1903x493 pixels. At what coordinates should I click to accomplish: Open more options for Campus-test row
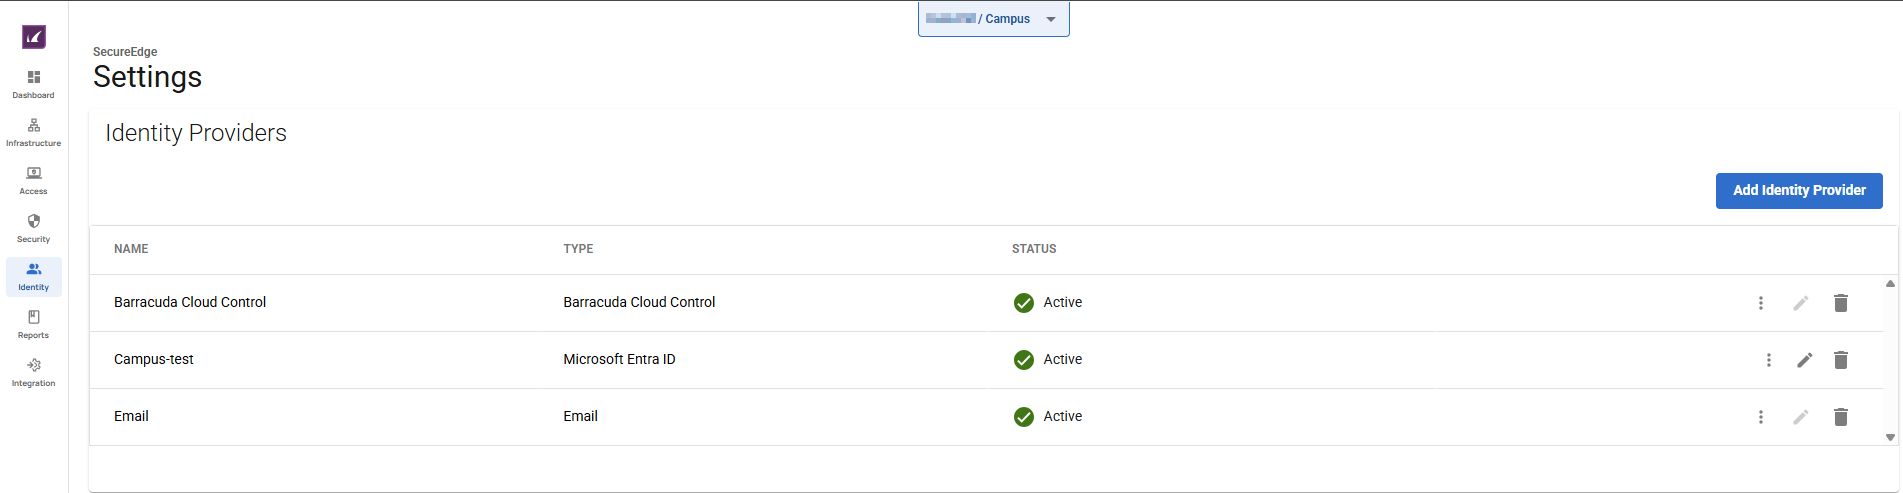[x=1768, y=360]
